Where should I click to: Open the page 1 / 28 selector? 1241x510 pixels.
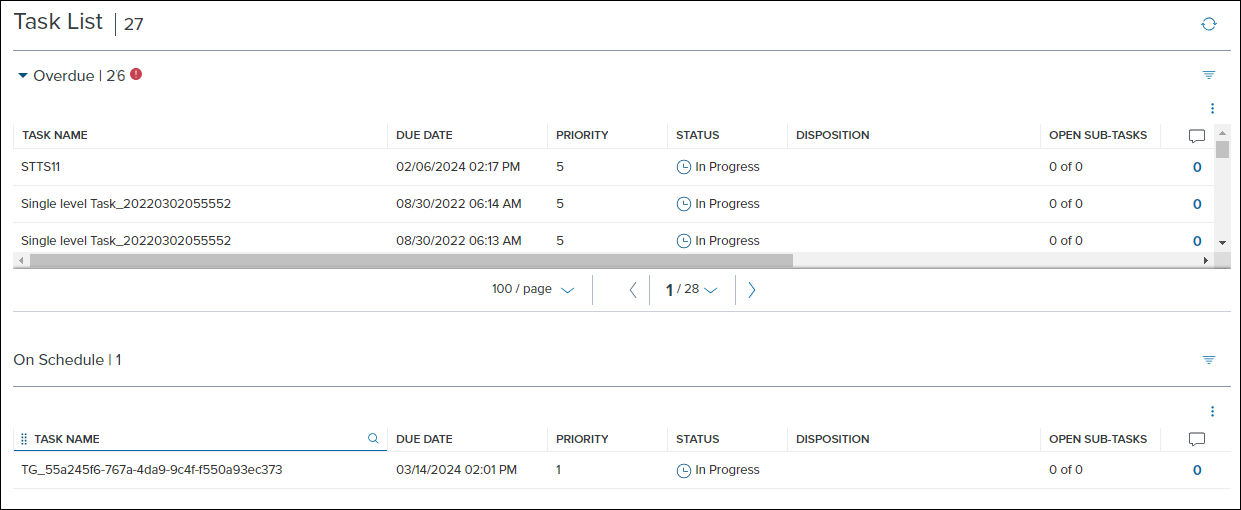(692, 289)
